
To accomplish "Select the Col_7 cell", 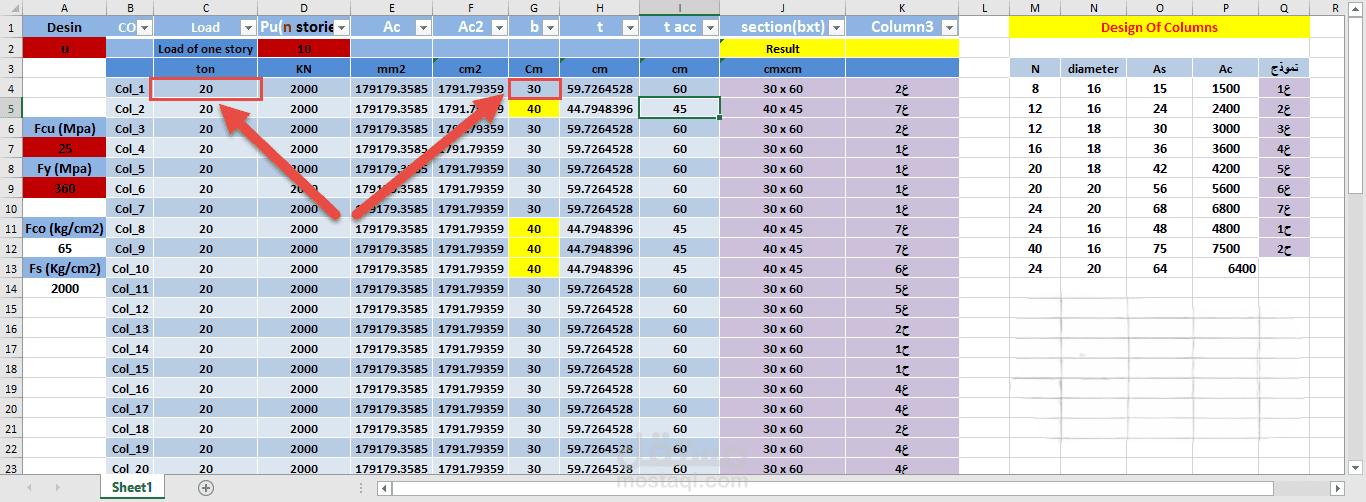I will pyautogui.click(x=129, y=209).
